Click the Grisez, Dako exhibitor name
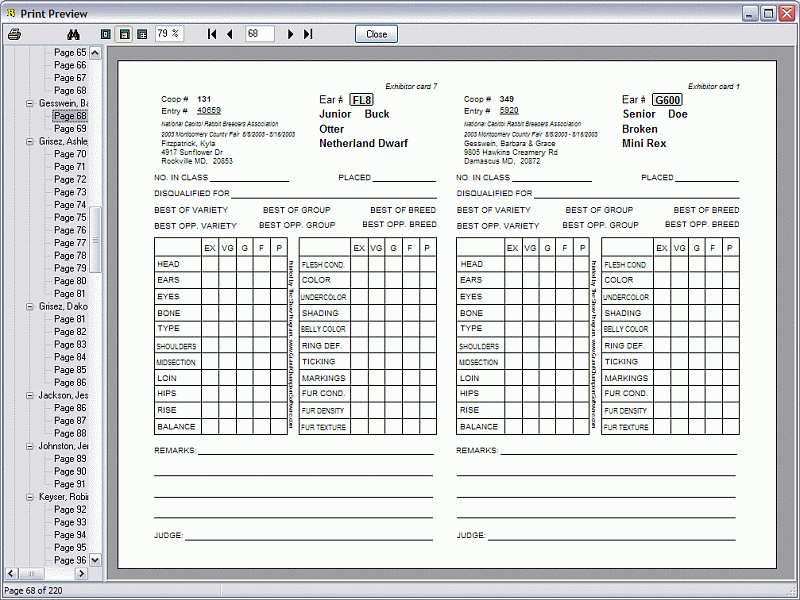The image size is (800, 600). pyautogui.click(x=63, y=306)
